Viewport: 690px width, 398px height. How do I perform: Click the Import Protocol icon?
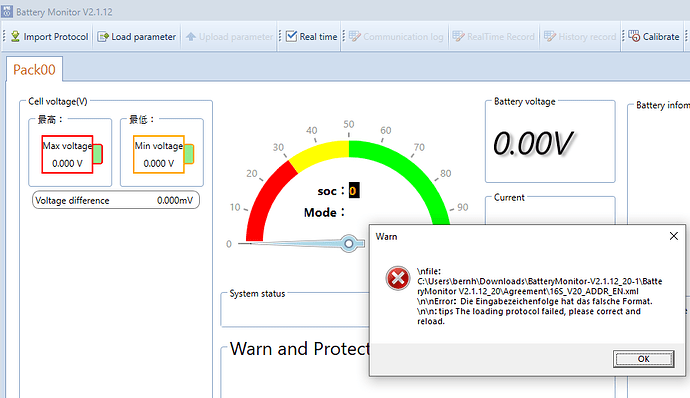pos(15,37)
